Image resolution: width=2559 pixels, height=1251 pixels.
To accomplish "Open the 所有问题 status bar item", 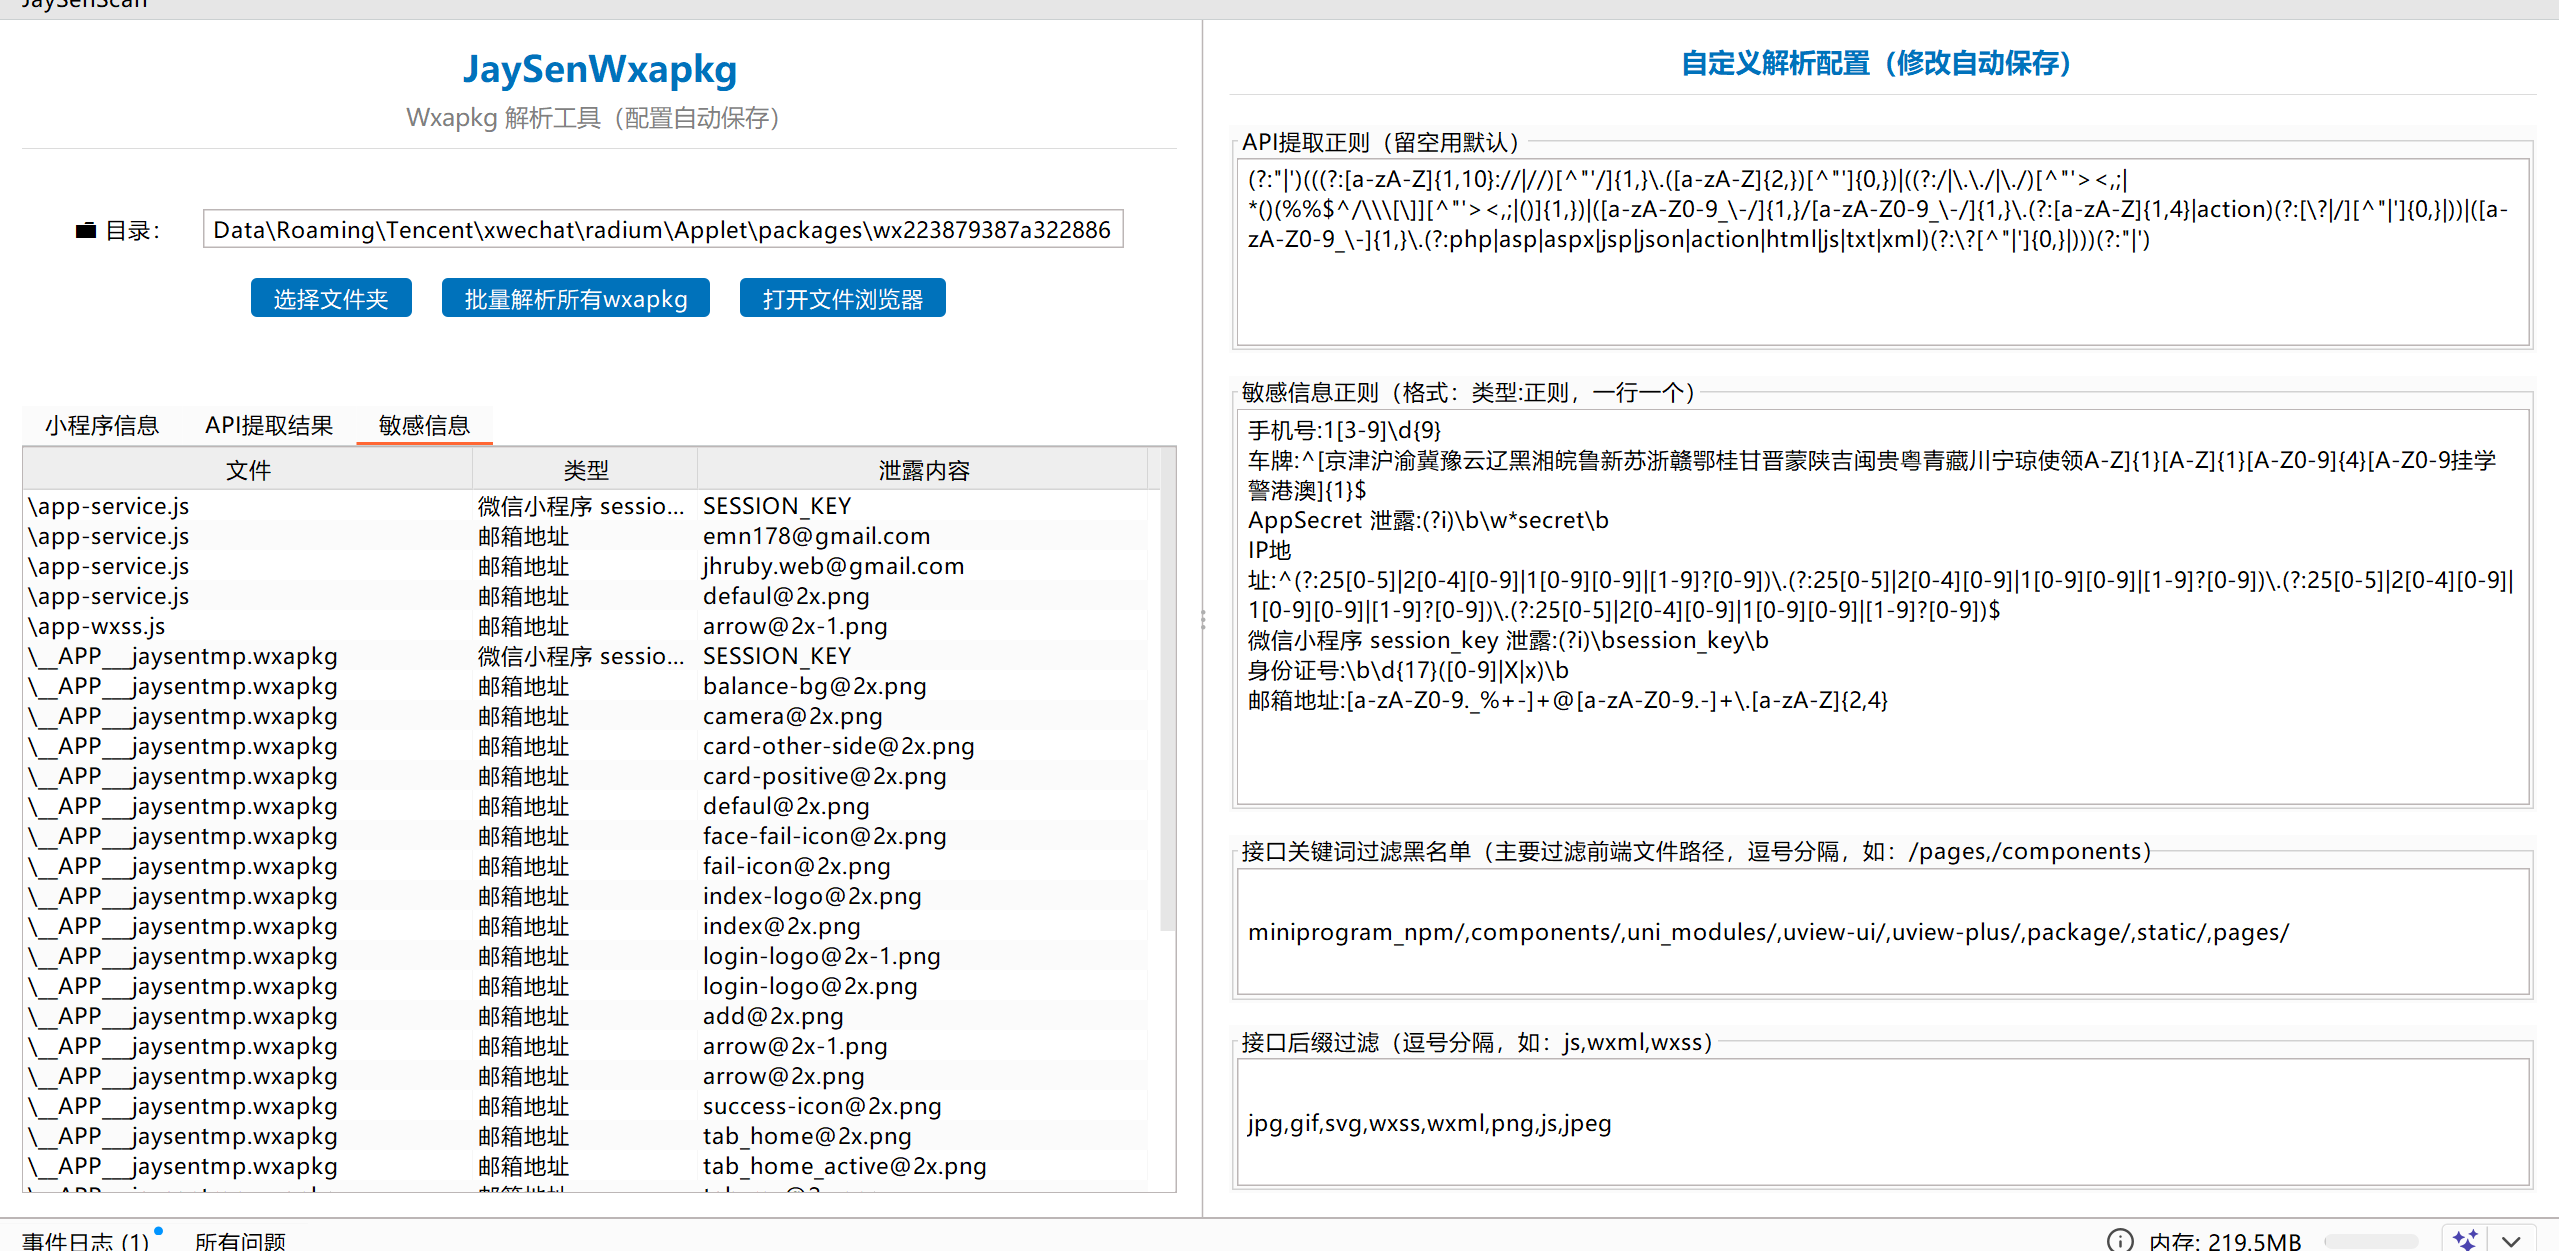I will tap(240, 1241).
